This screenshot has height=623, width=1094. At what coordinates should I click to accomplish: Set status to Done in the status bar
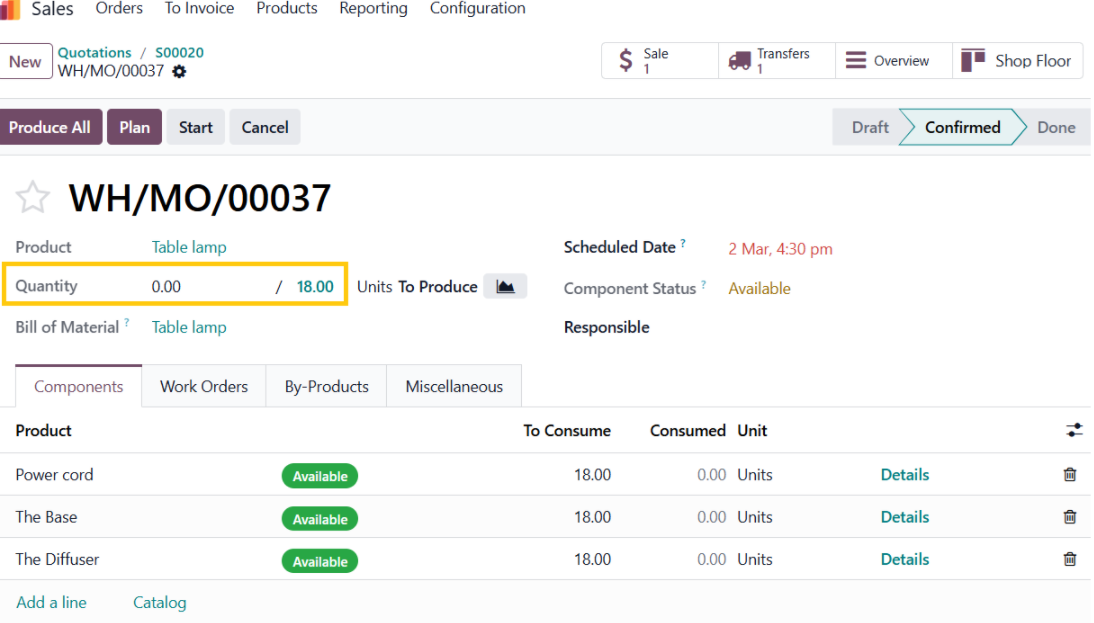1055,128
